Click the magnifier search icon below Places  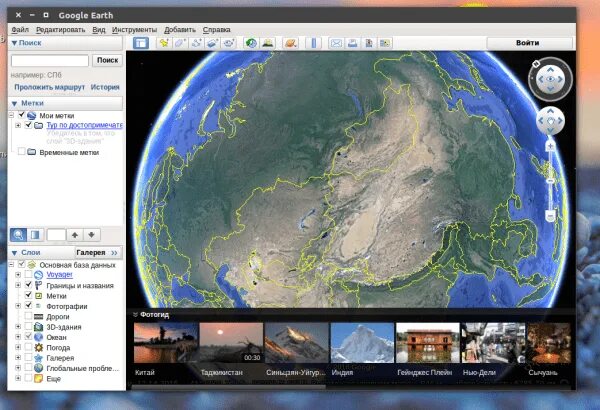18,235
